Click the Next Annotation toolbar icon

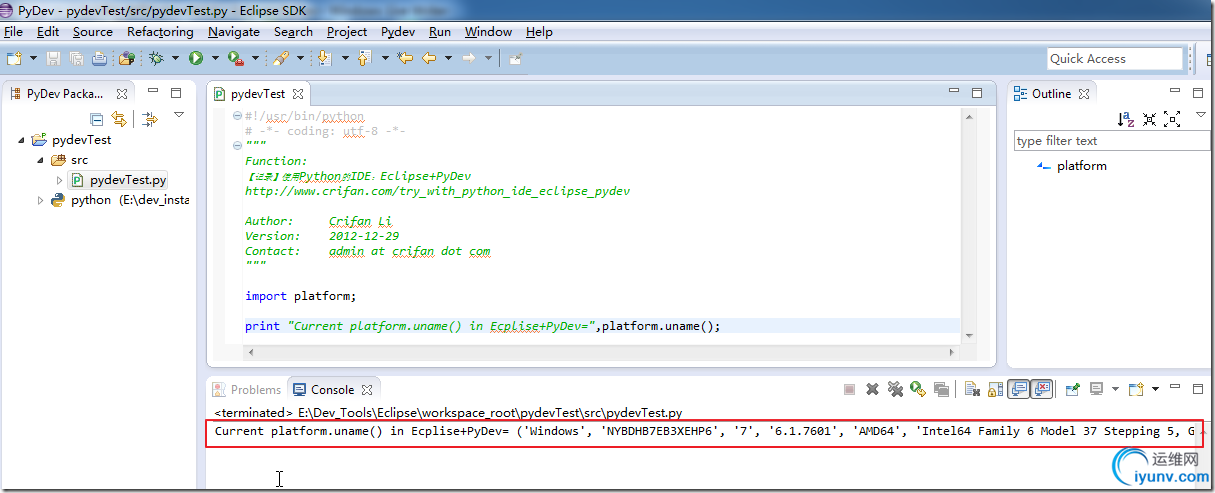pos(324,58)
